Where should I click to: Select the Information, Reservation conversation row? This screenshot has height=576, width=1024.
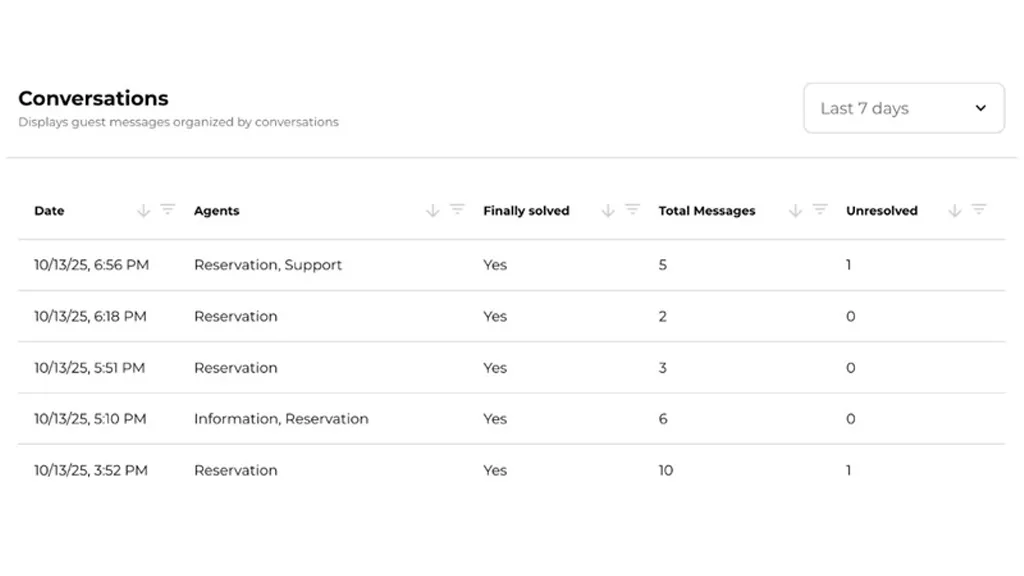(281, 419)
